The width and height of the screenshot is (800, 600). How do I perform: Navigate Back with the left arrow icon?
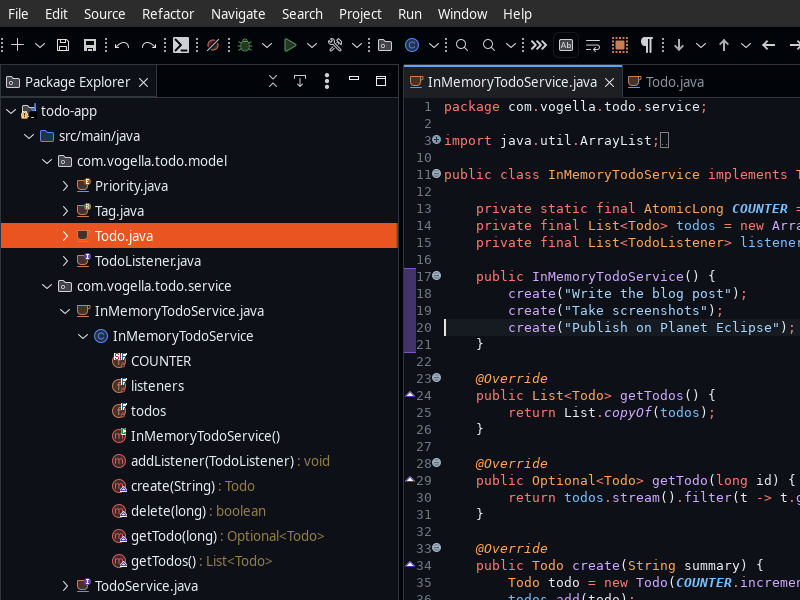pyautogui.click(x=768, y=45)
